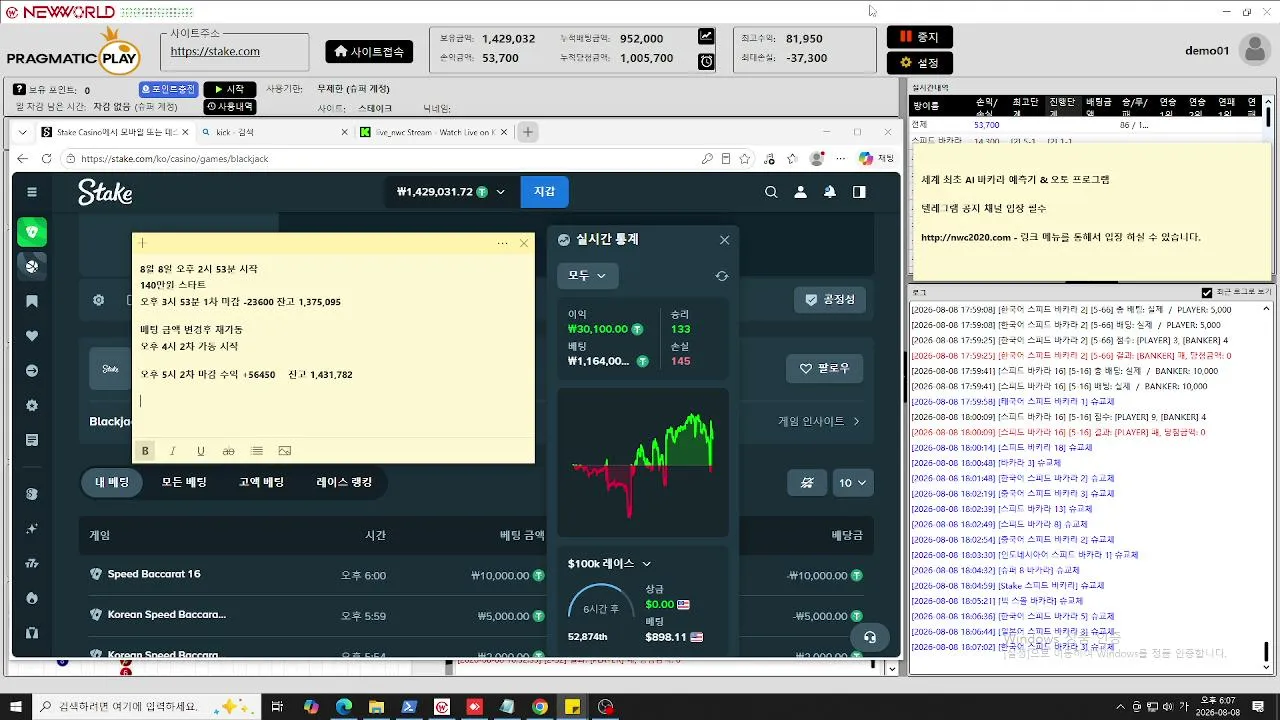Select the 내 베팅 tab
Screen dimensions: 1280x720
point(112,482)
